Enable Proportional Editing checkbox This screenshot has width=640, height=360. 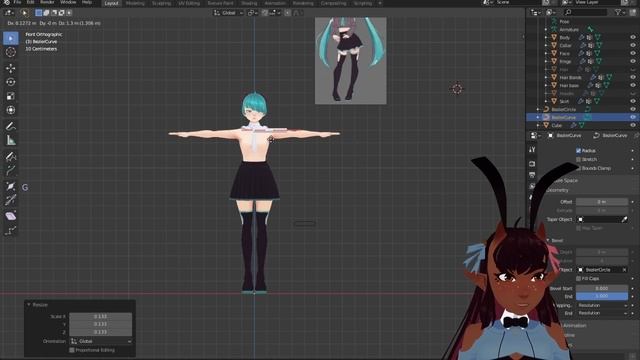click(x=72, y=350)
